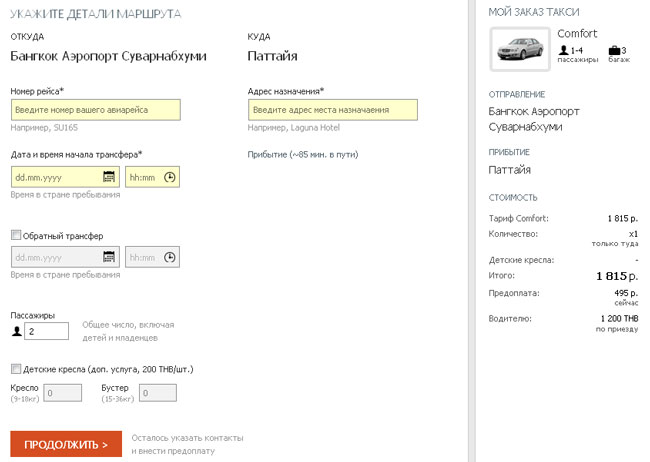
Task: Click Паттайя under ПРИБЫТИЕ in order panel
Action: (509, 170)
